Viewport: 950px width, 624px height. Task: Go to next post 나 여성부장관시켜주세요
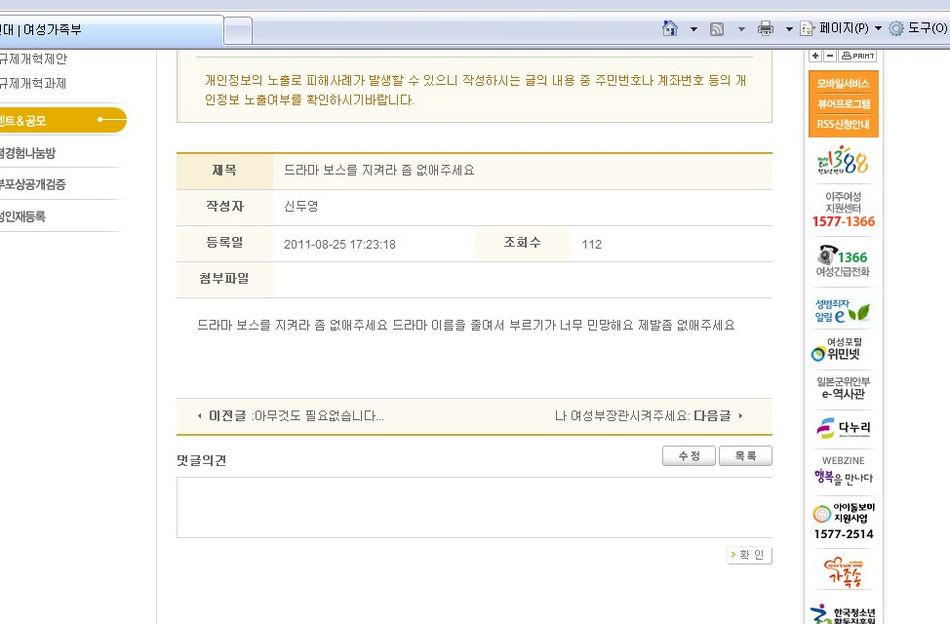pos(648,416)
